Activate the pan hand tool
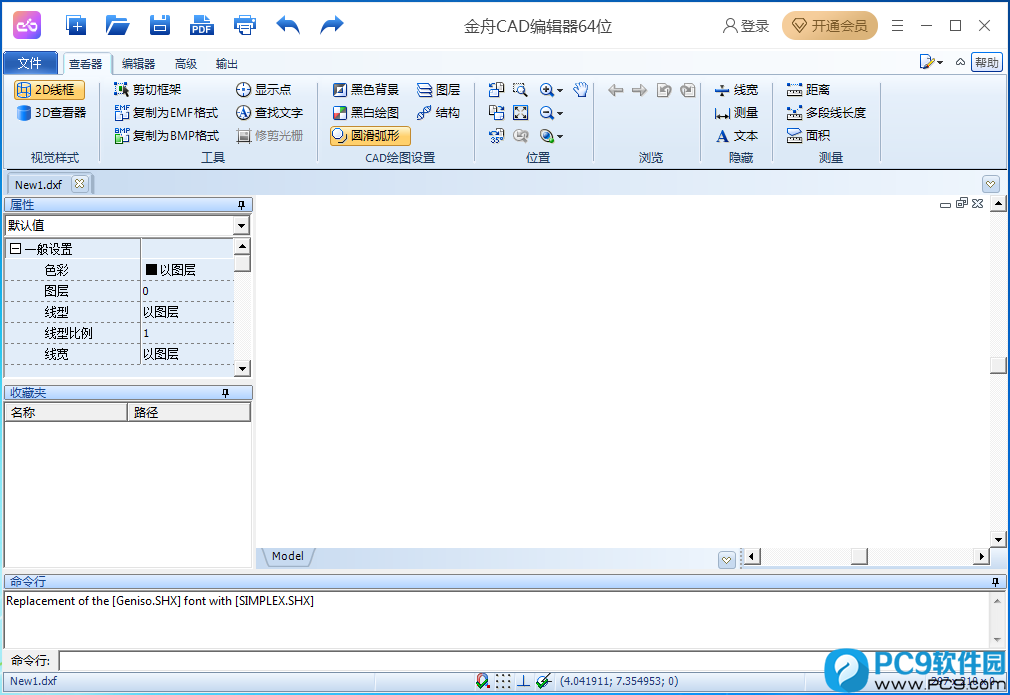 click(580, 90)
